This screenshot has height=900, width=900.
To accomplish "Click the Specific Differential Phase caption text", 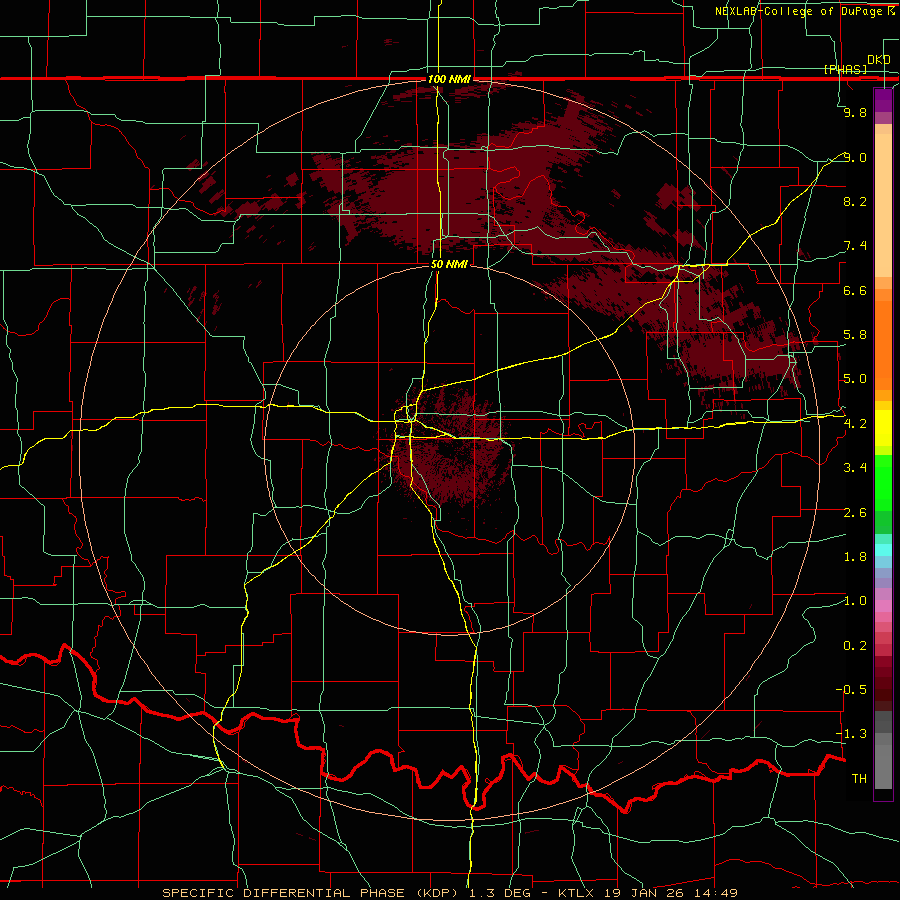I will pos(450,893).
